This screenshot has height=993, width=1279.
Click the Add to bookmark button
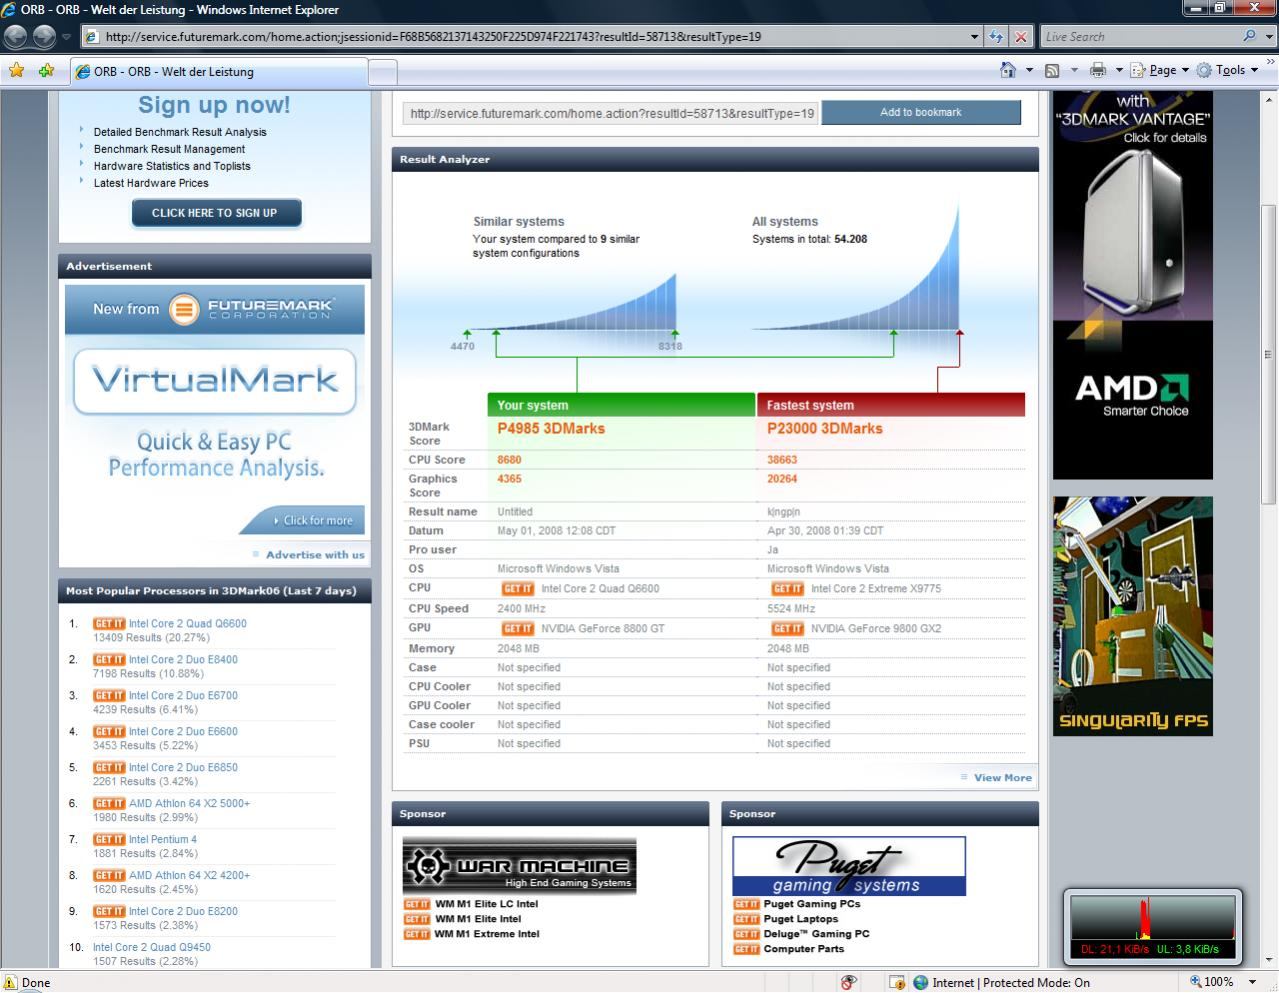pos(921,112)
